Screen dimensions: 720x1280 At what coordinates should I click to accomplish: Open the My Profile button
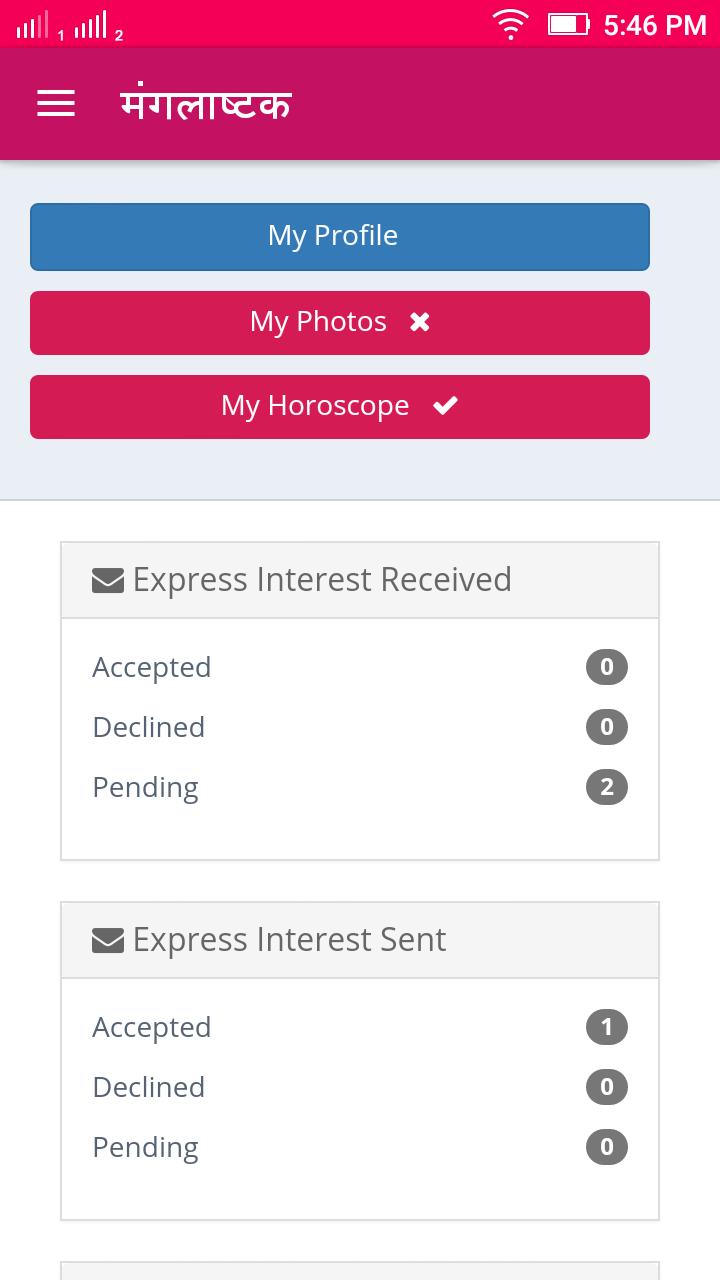tap(340, 236)
